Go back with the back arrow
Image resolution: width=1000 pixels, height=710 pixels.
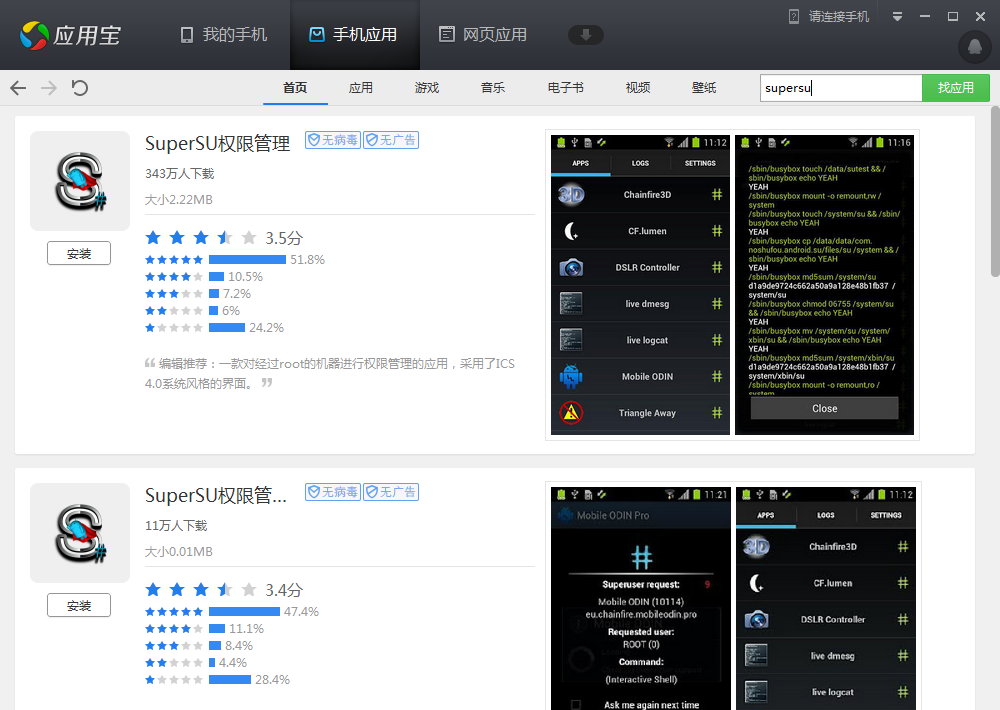pyautogui.click(x=18, y=87)
